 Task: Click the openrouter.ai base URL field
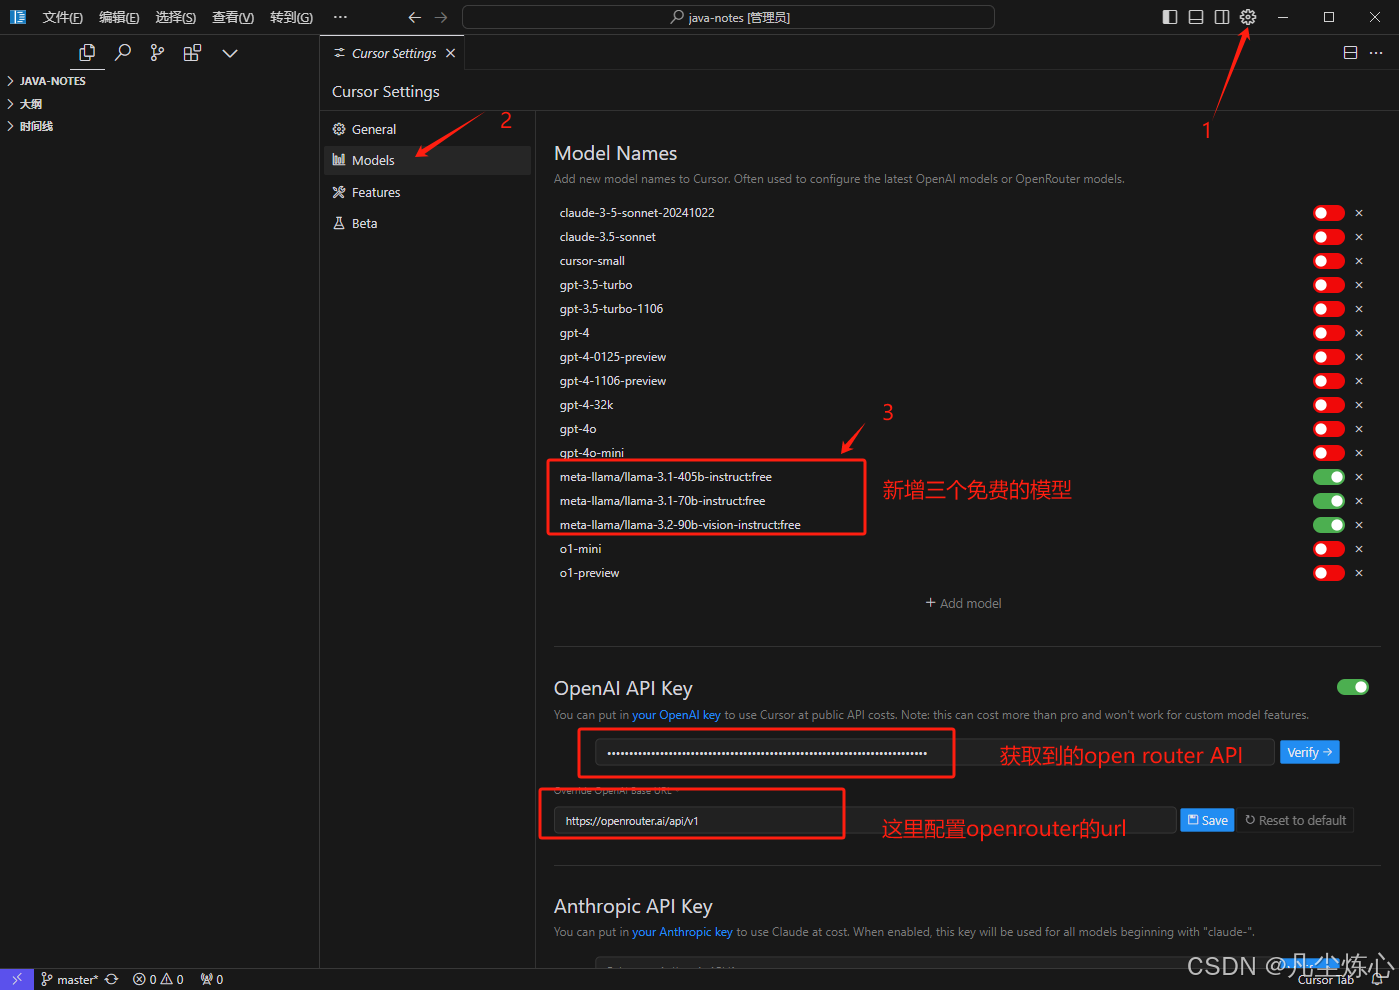click(865, 820)
